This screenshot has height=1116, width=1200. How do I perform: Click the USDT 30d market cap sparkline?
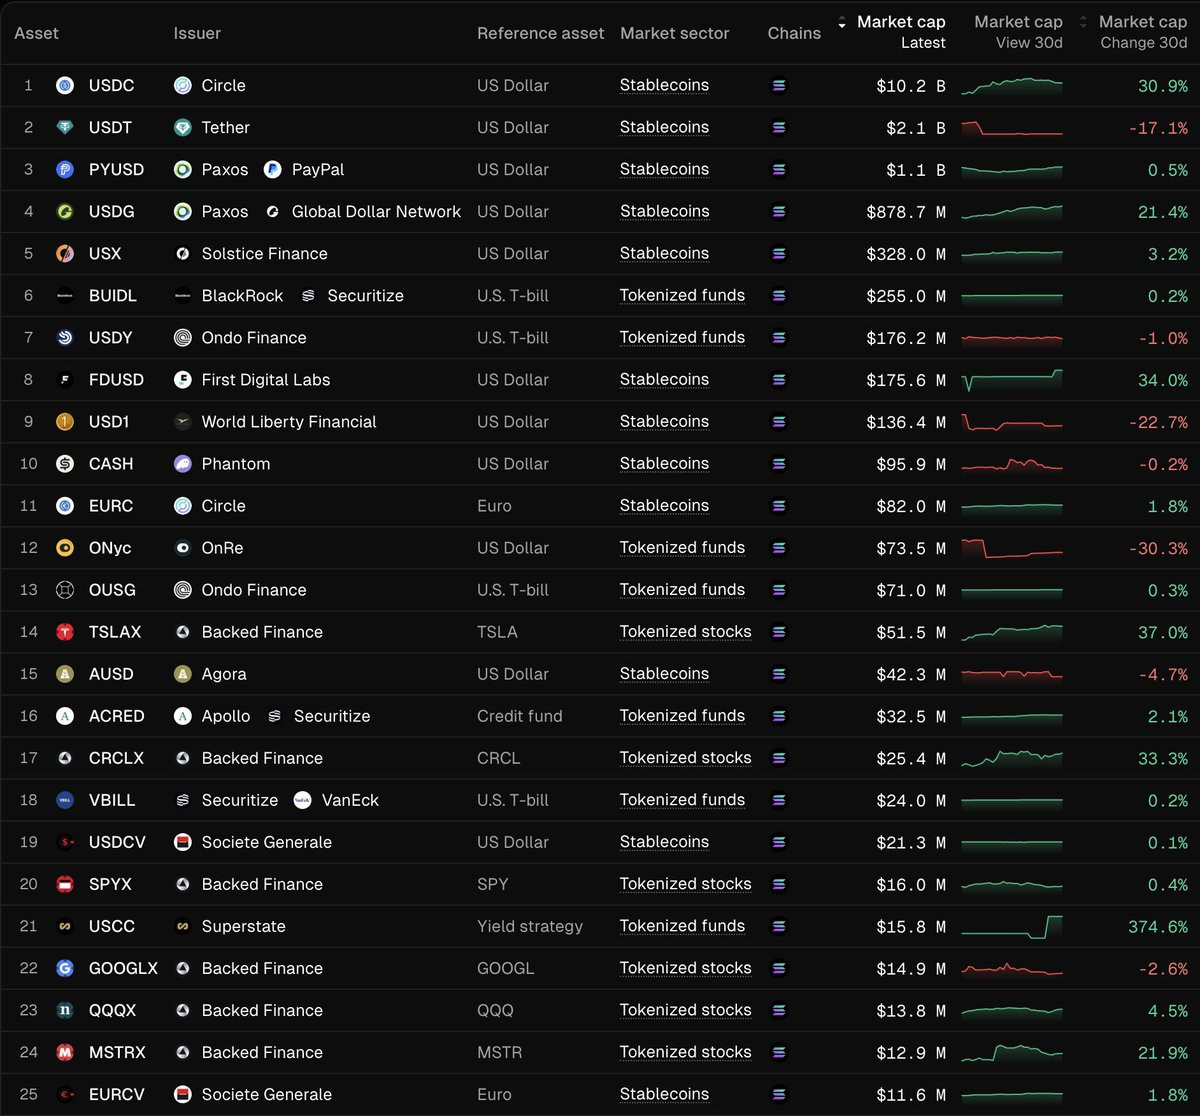coord(1012,128)
